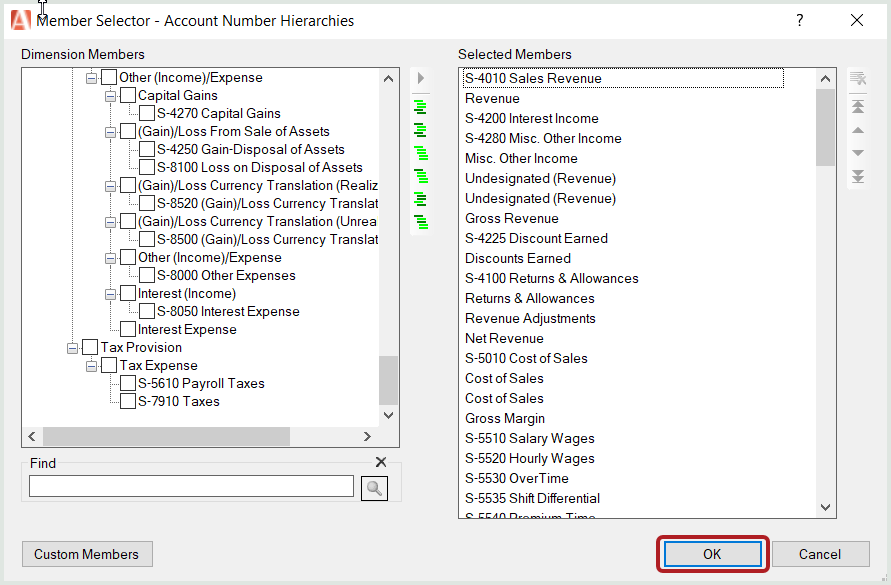Collapse top Other (Income)/Expense node

point(91,78)
